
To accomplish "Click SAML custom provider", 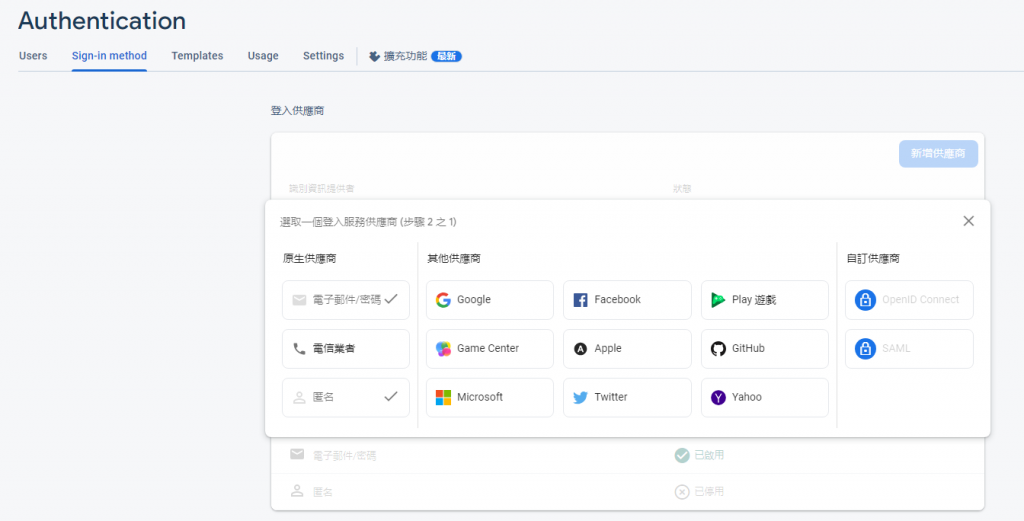I will (x=909, y=349).
